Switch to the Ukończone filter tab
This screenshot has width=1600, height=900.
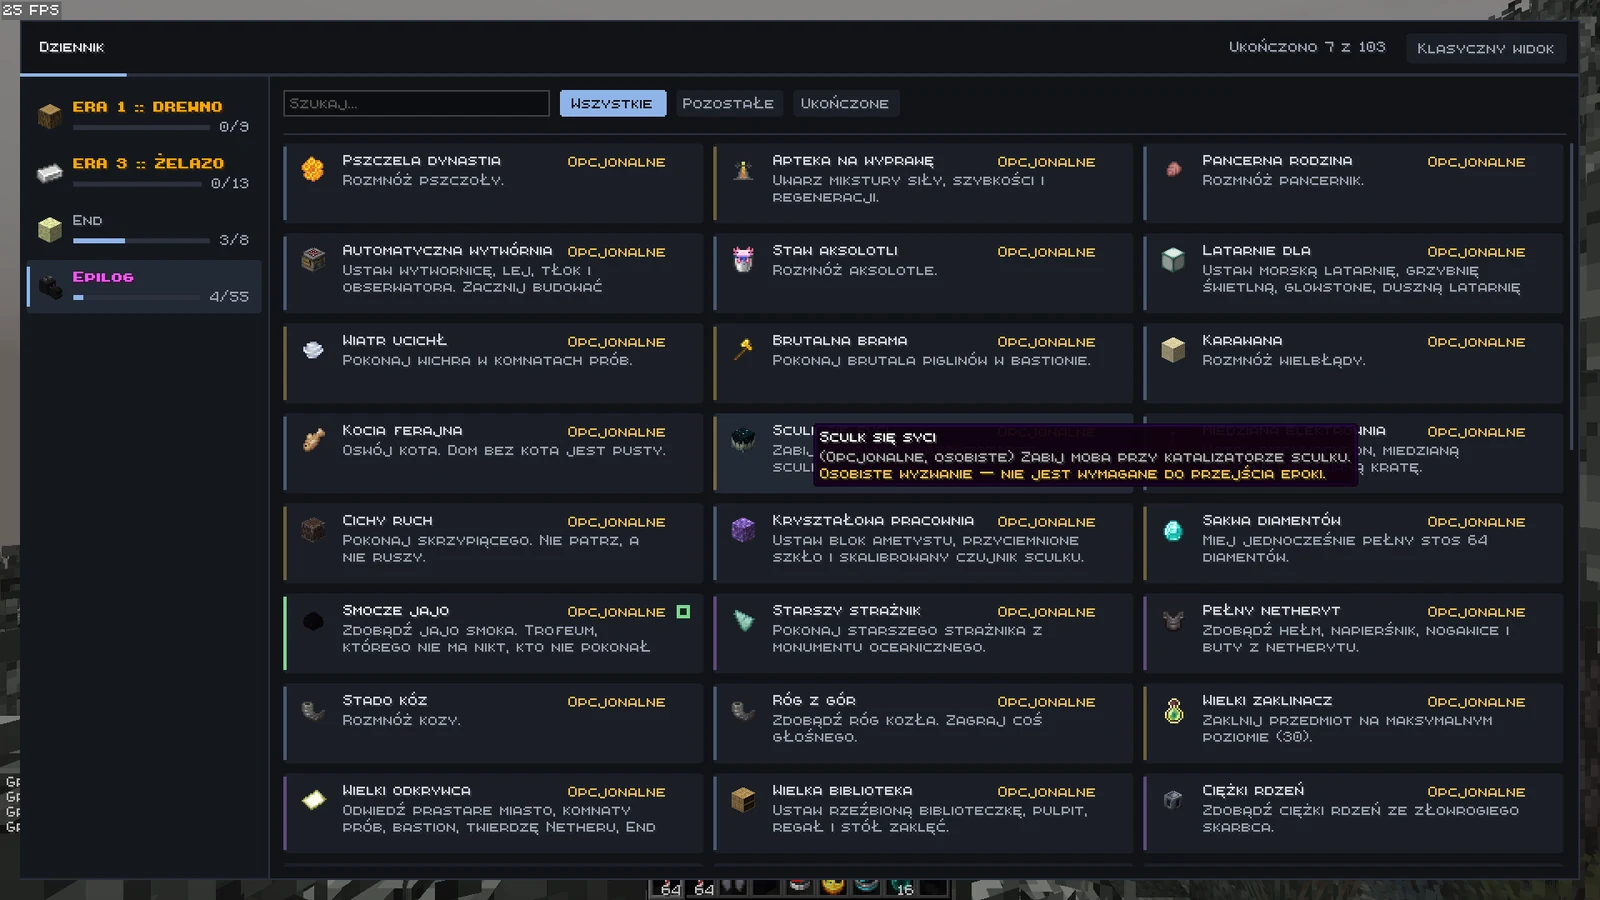point(845,103)
